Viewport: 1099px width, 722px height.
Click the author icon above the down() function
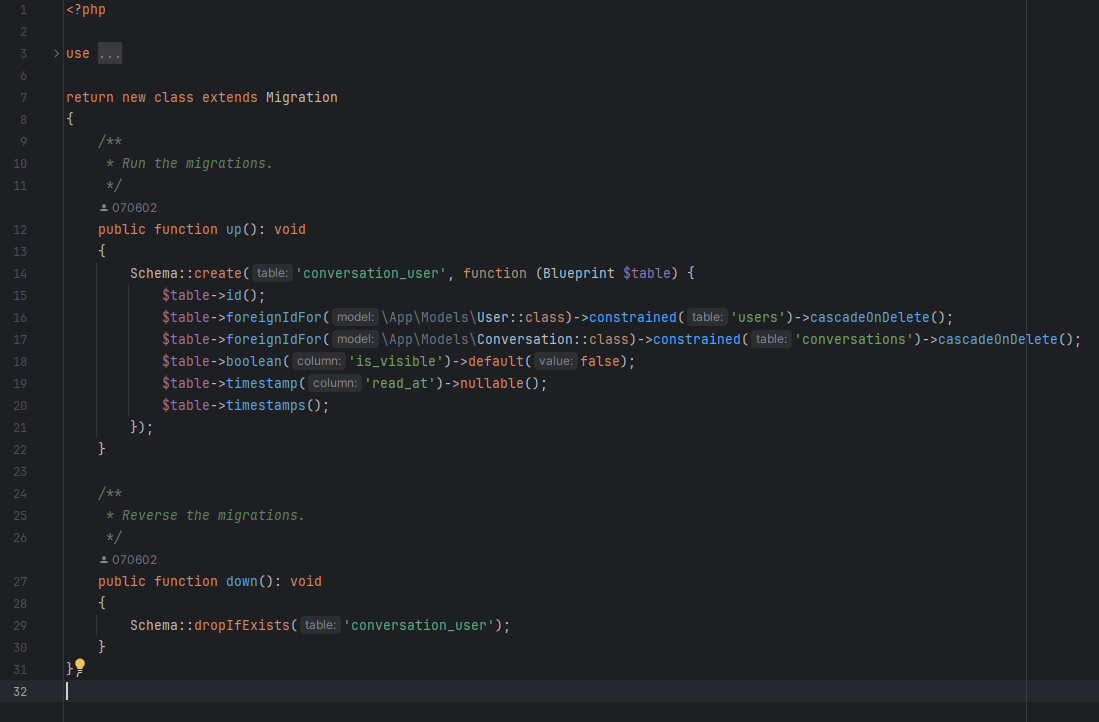104,560
